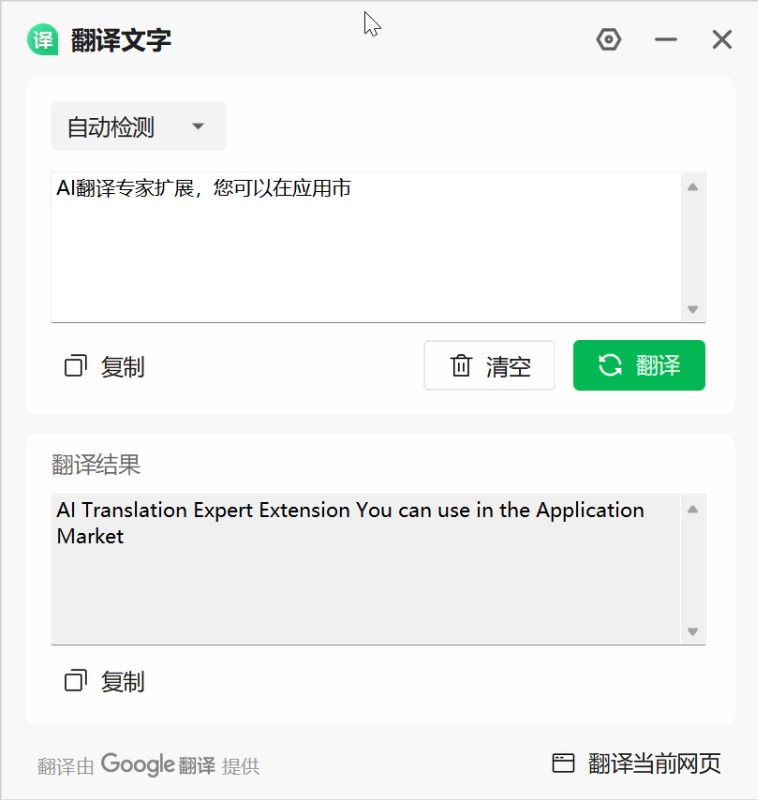Click the trash icon to clear input
Viewport: 758px width, 800px height.
click(x=461, y=366)
